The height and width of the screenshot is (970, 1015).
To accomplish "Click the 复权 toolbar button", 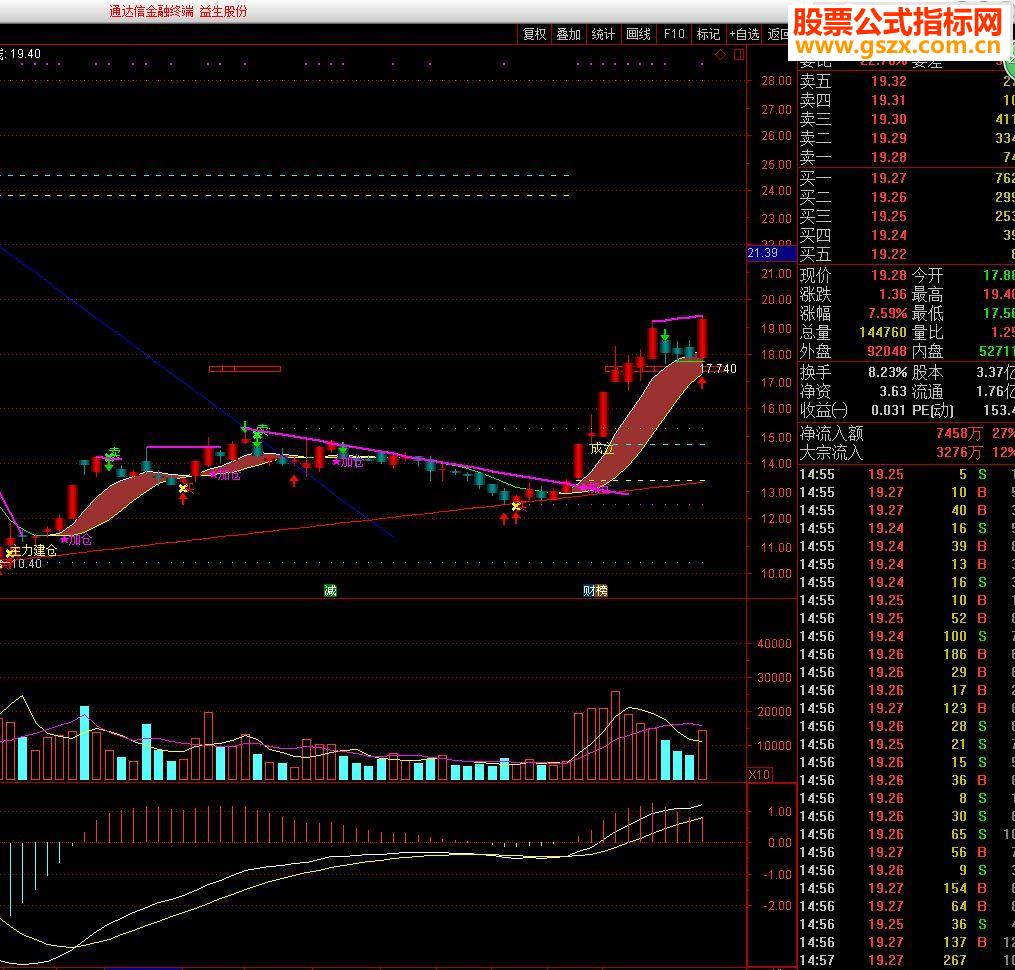I will tap(535, 34).
